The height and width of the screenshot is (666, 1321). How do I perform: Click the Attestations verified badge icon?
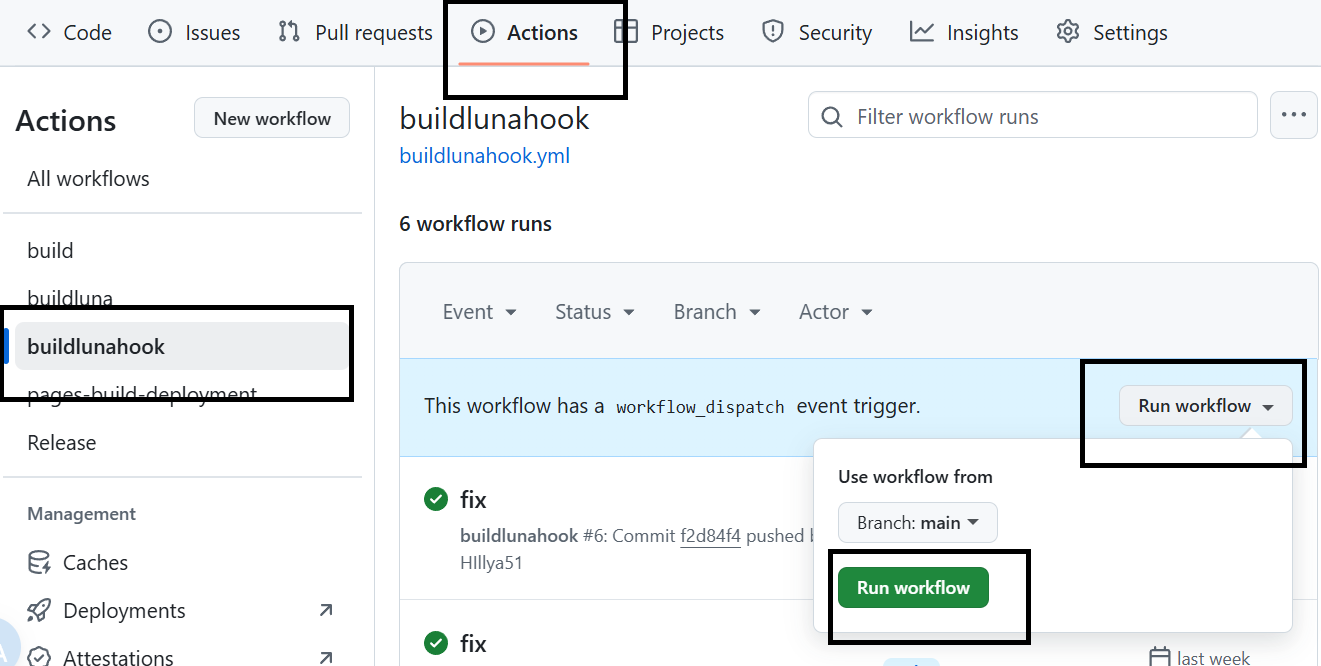(x=39, y=658)
